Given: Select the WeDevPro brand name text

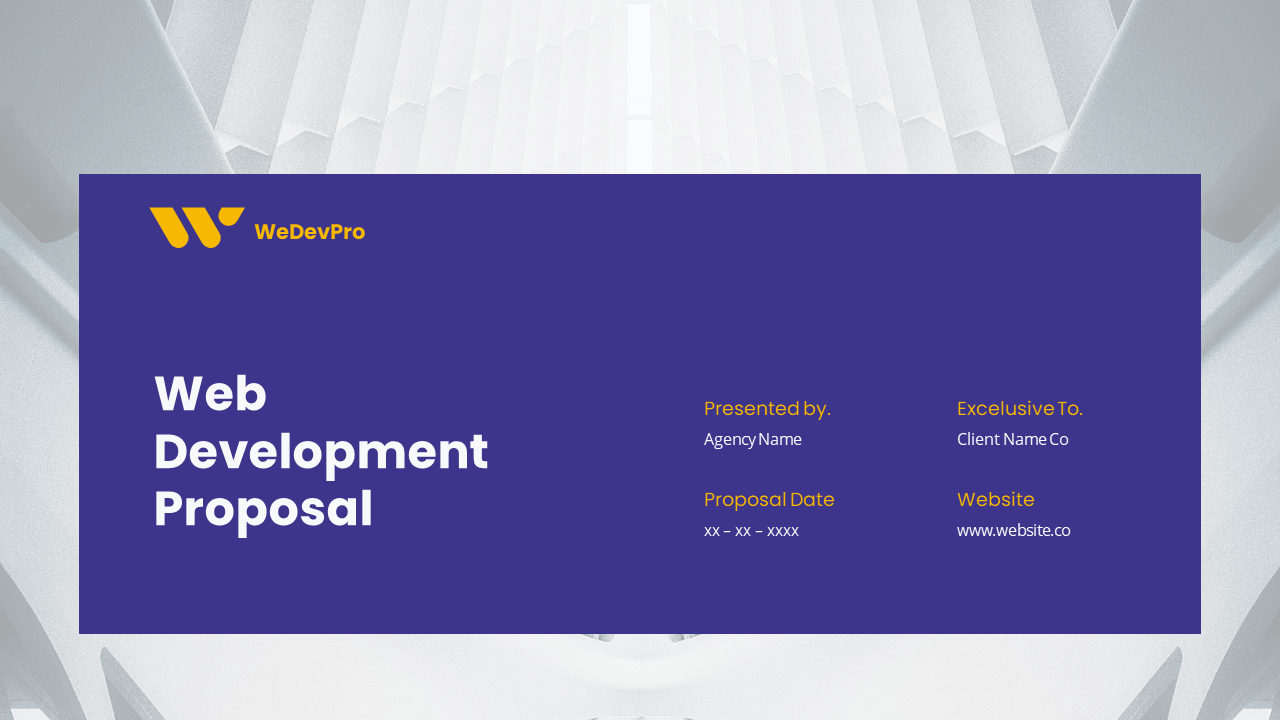Looking at the screenshot, I should (x=309, y=232).
